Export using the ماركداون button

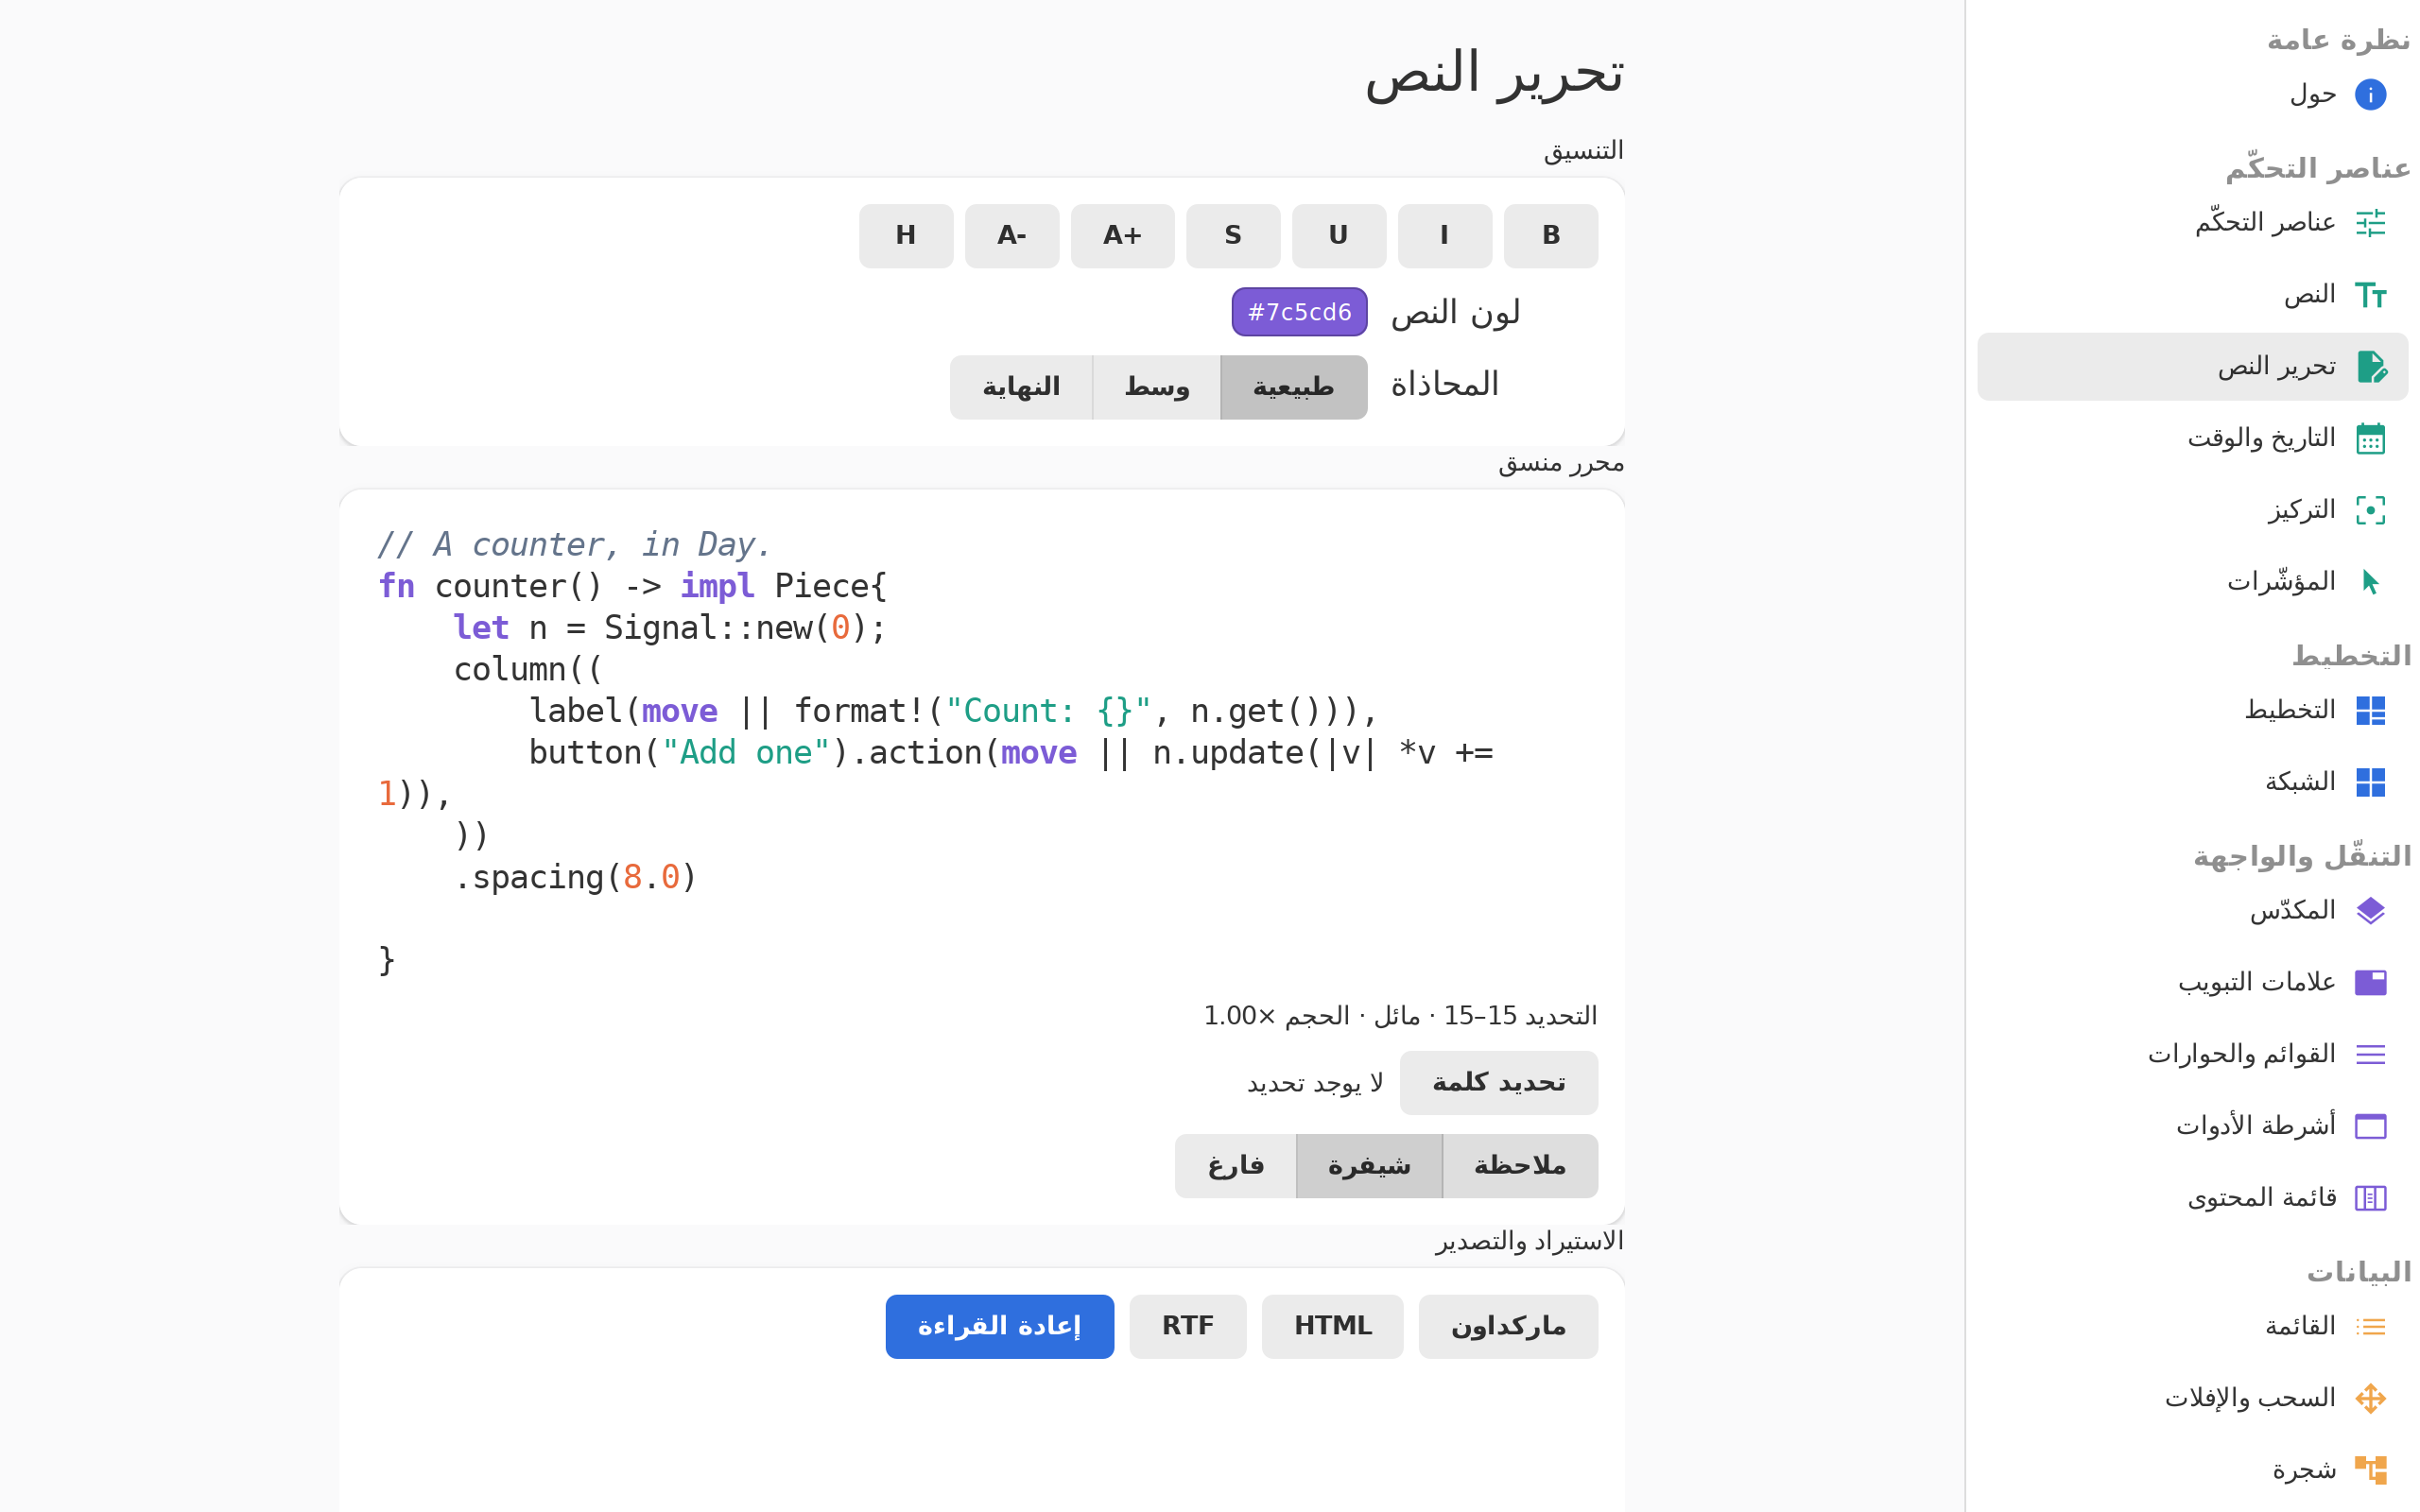(x=1507, y=1327)
